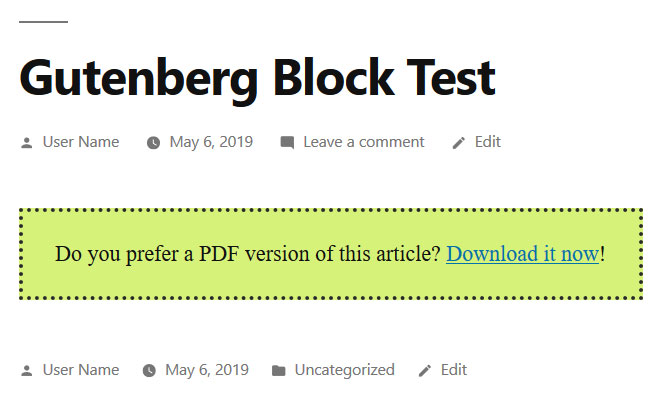Click the pencil icon after Uncategorized
Screen dimensions: 657x414
point(425,371)
